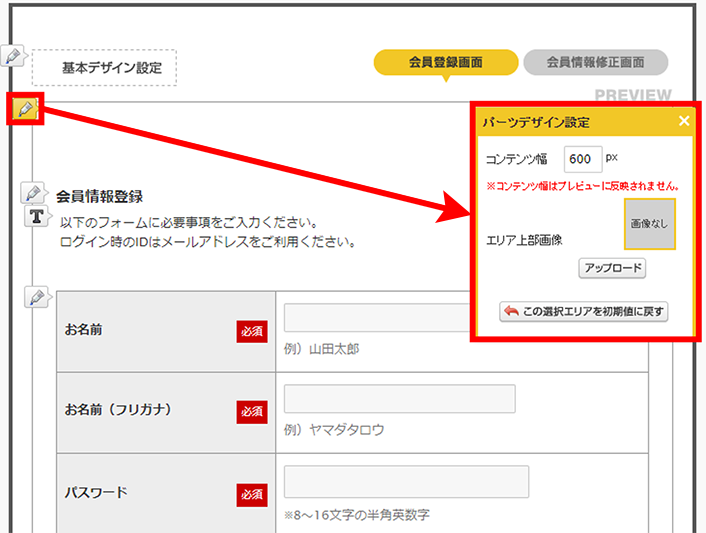Screen dimensions: 706x533
Task: Click the red-highlighted pencil edit icon
Action: [25, 109]
